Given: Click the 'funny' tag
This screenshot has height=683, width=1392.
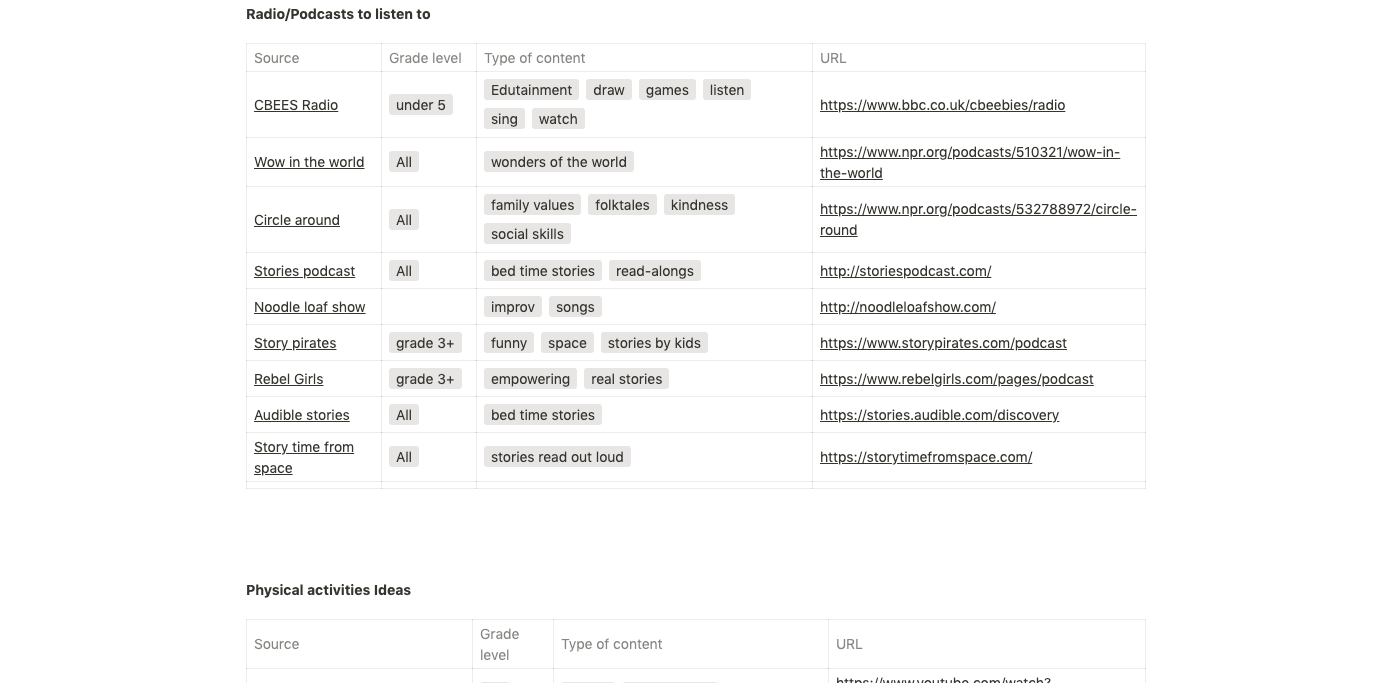Looking at the screenshot, I should (x=509, y=343).
